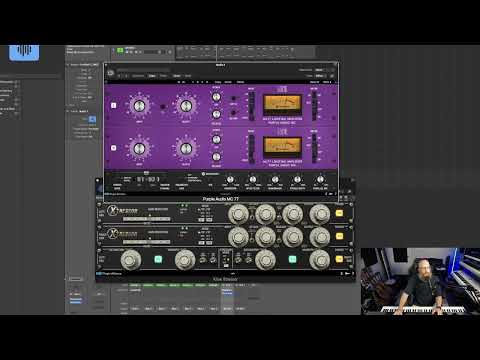Adjust MC 77 channel 1 Output knob

tap(186, 106)
